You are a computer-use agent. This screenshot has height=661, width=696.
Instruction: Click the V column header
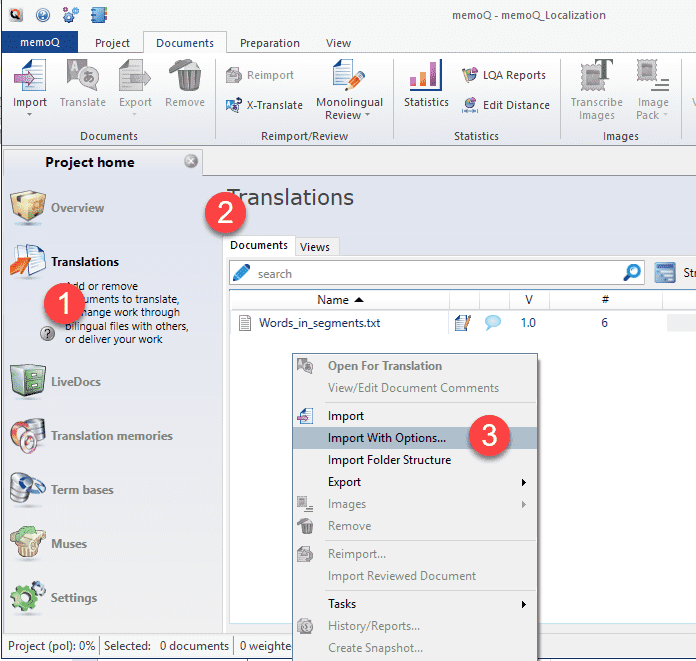coord(529,300)
